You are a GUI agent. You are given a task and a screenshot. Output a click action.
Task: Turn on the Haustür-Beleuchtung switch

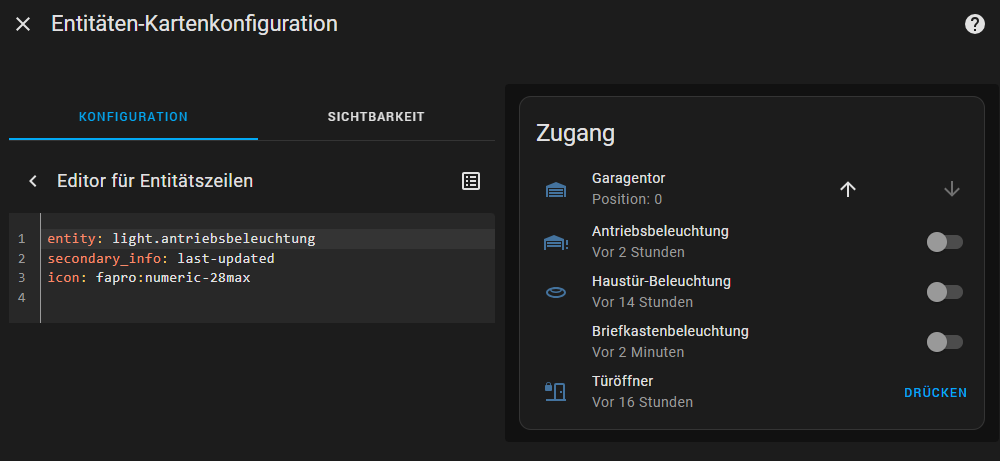tap(944, 292)
